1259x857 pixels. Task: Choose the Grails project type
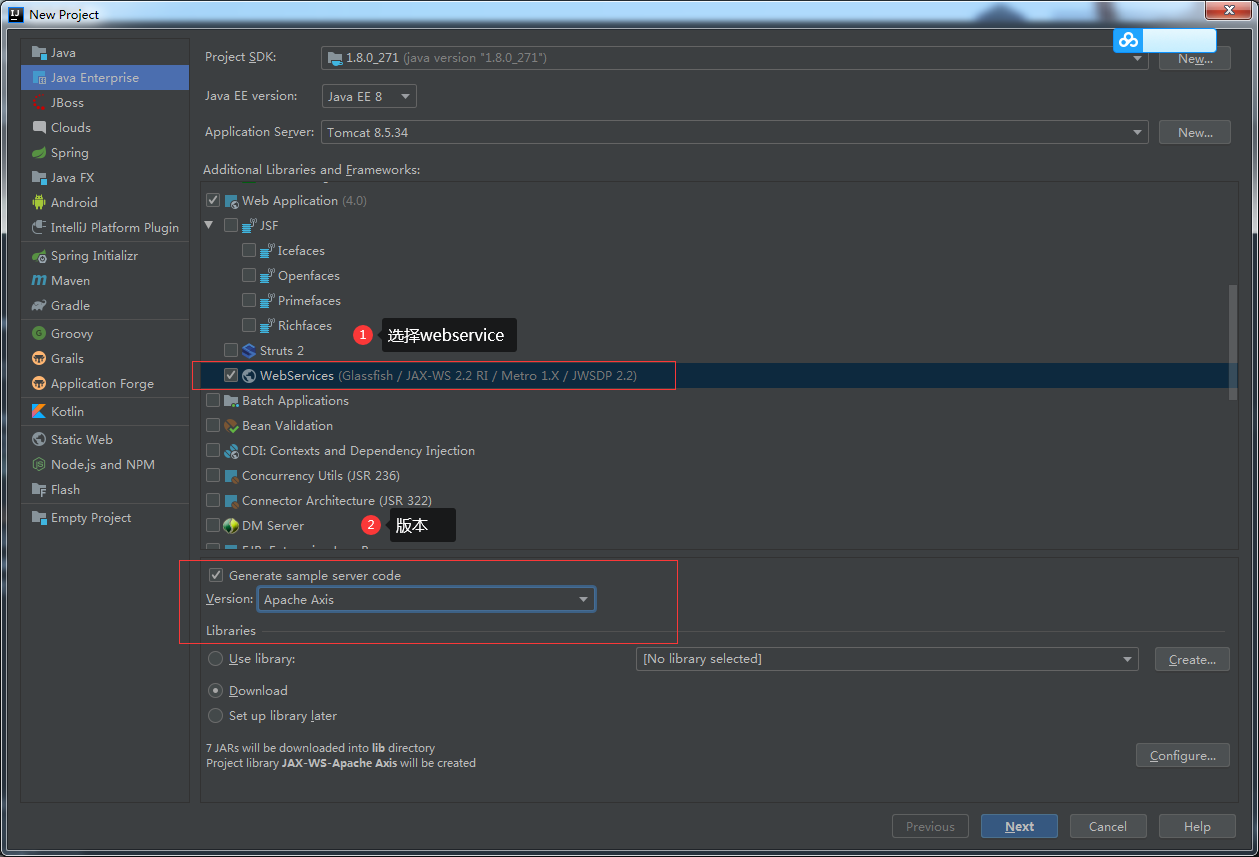(x=66, y=358)
